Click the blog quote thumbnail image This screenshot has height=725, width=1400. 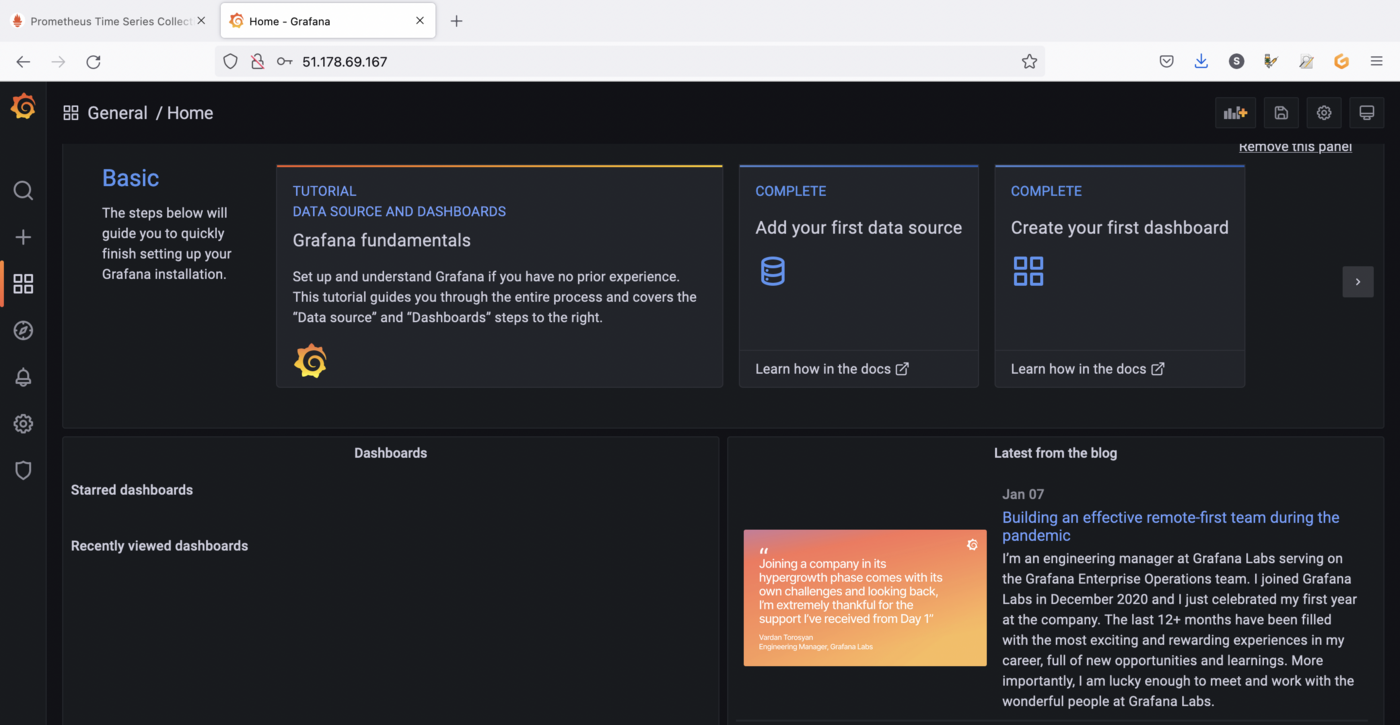[864, 597]
